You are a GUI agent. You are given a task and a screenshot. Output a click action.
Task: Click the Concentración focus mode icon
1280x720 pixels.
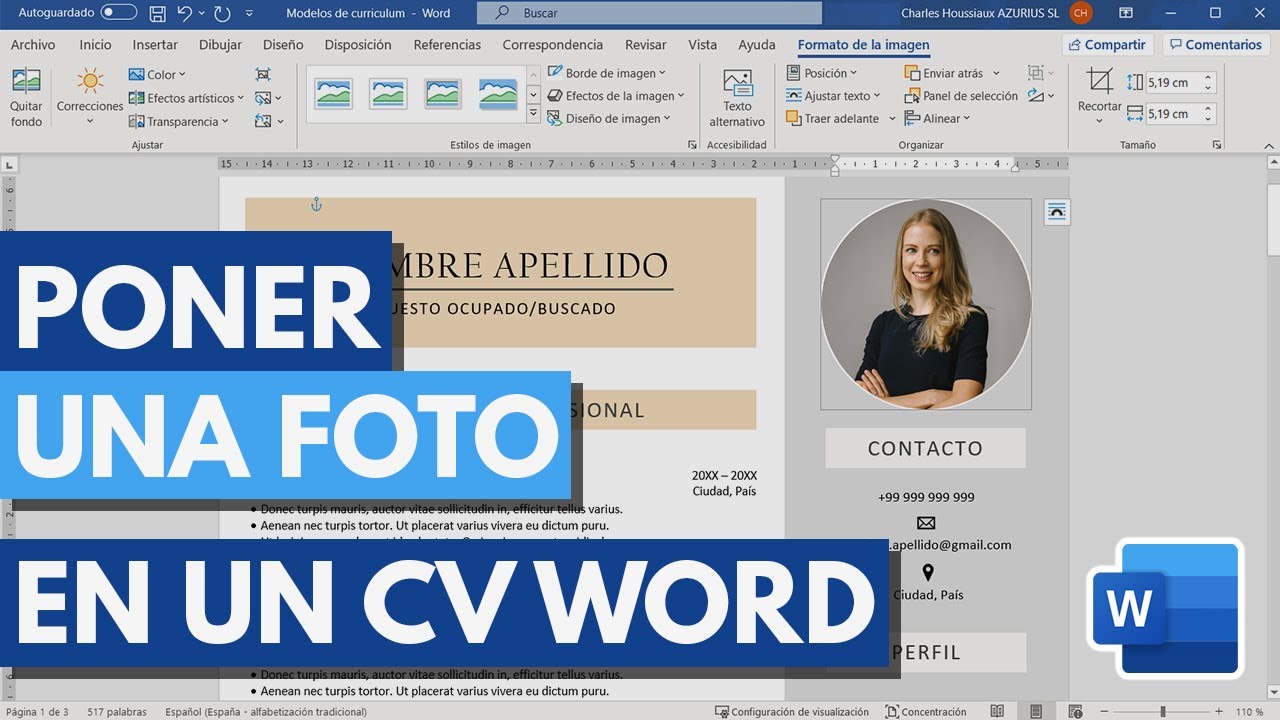[891, 712]
